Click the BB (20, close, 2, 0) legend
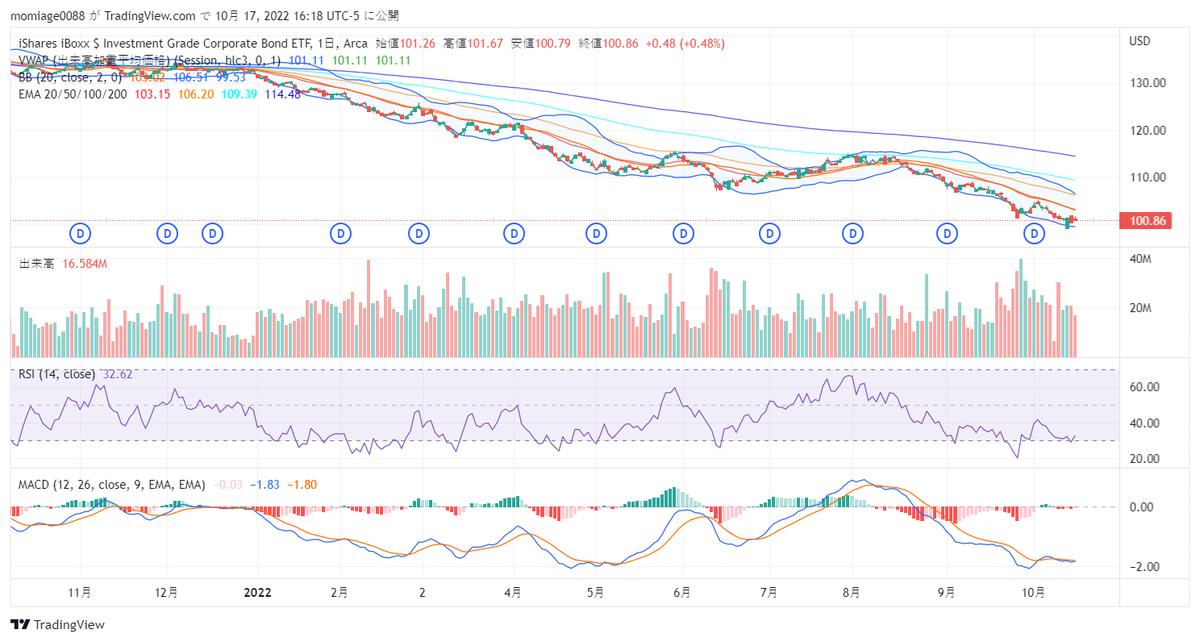The height and width of the screenshot is (642, 1200). click(x=71, y=76)
